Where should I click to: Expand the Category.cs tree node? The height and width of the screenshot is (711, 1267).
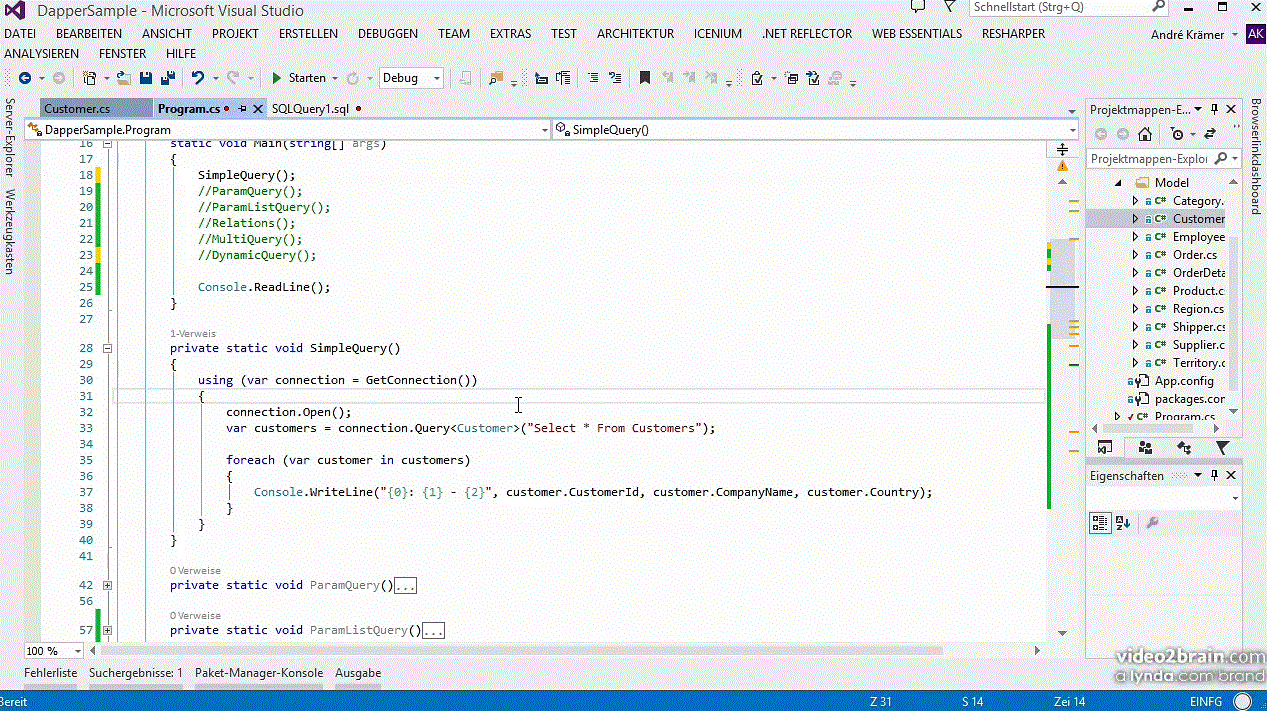point(1135,201)
